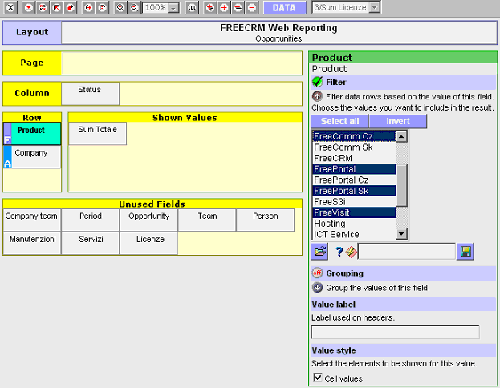The image size is (500, 388).
Task: Select the Company team unused field
Action: (32, 220)
